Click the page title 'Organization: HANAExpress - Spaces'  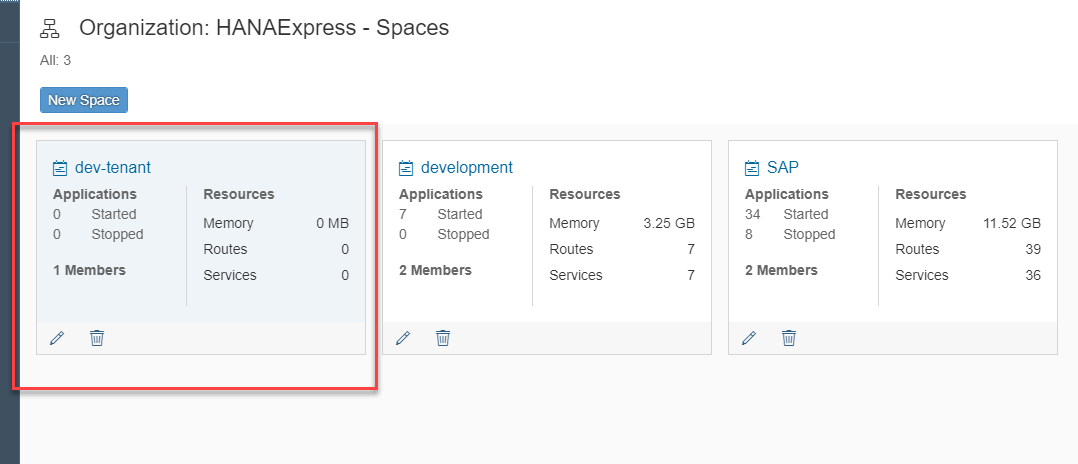[x=264, y=27]
